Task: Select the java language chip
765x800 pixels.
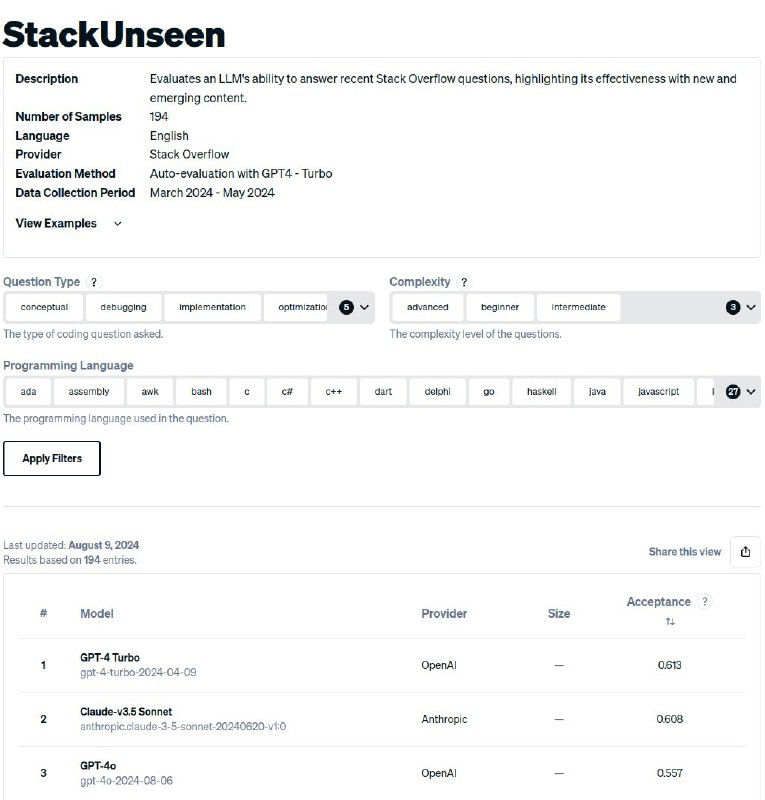Action: coord(597,392)
